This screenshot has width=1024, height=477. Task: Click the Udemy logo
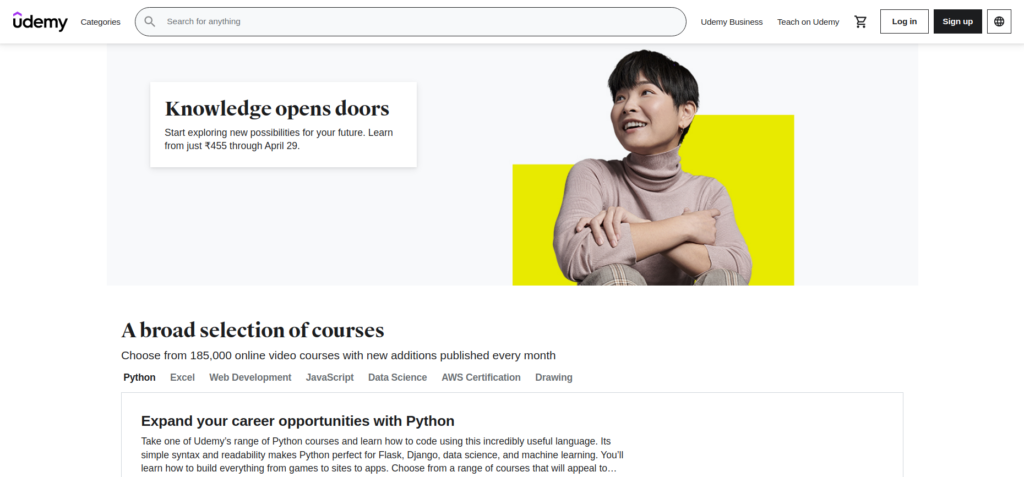[x=40, y=22]
